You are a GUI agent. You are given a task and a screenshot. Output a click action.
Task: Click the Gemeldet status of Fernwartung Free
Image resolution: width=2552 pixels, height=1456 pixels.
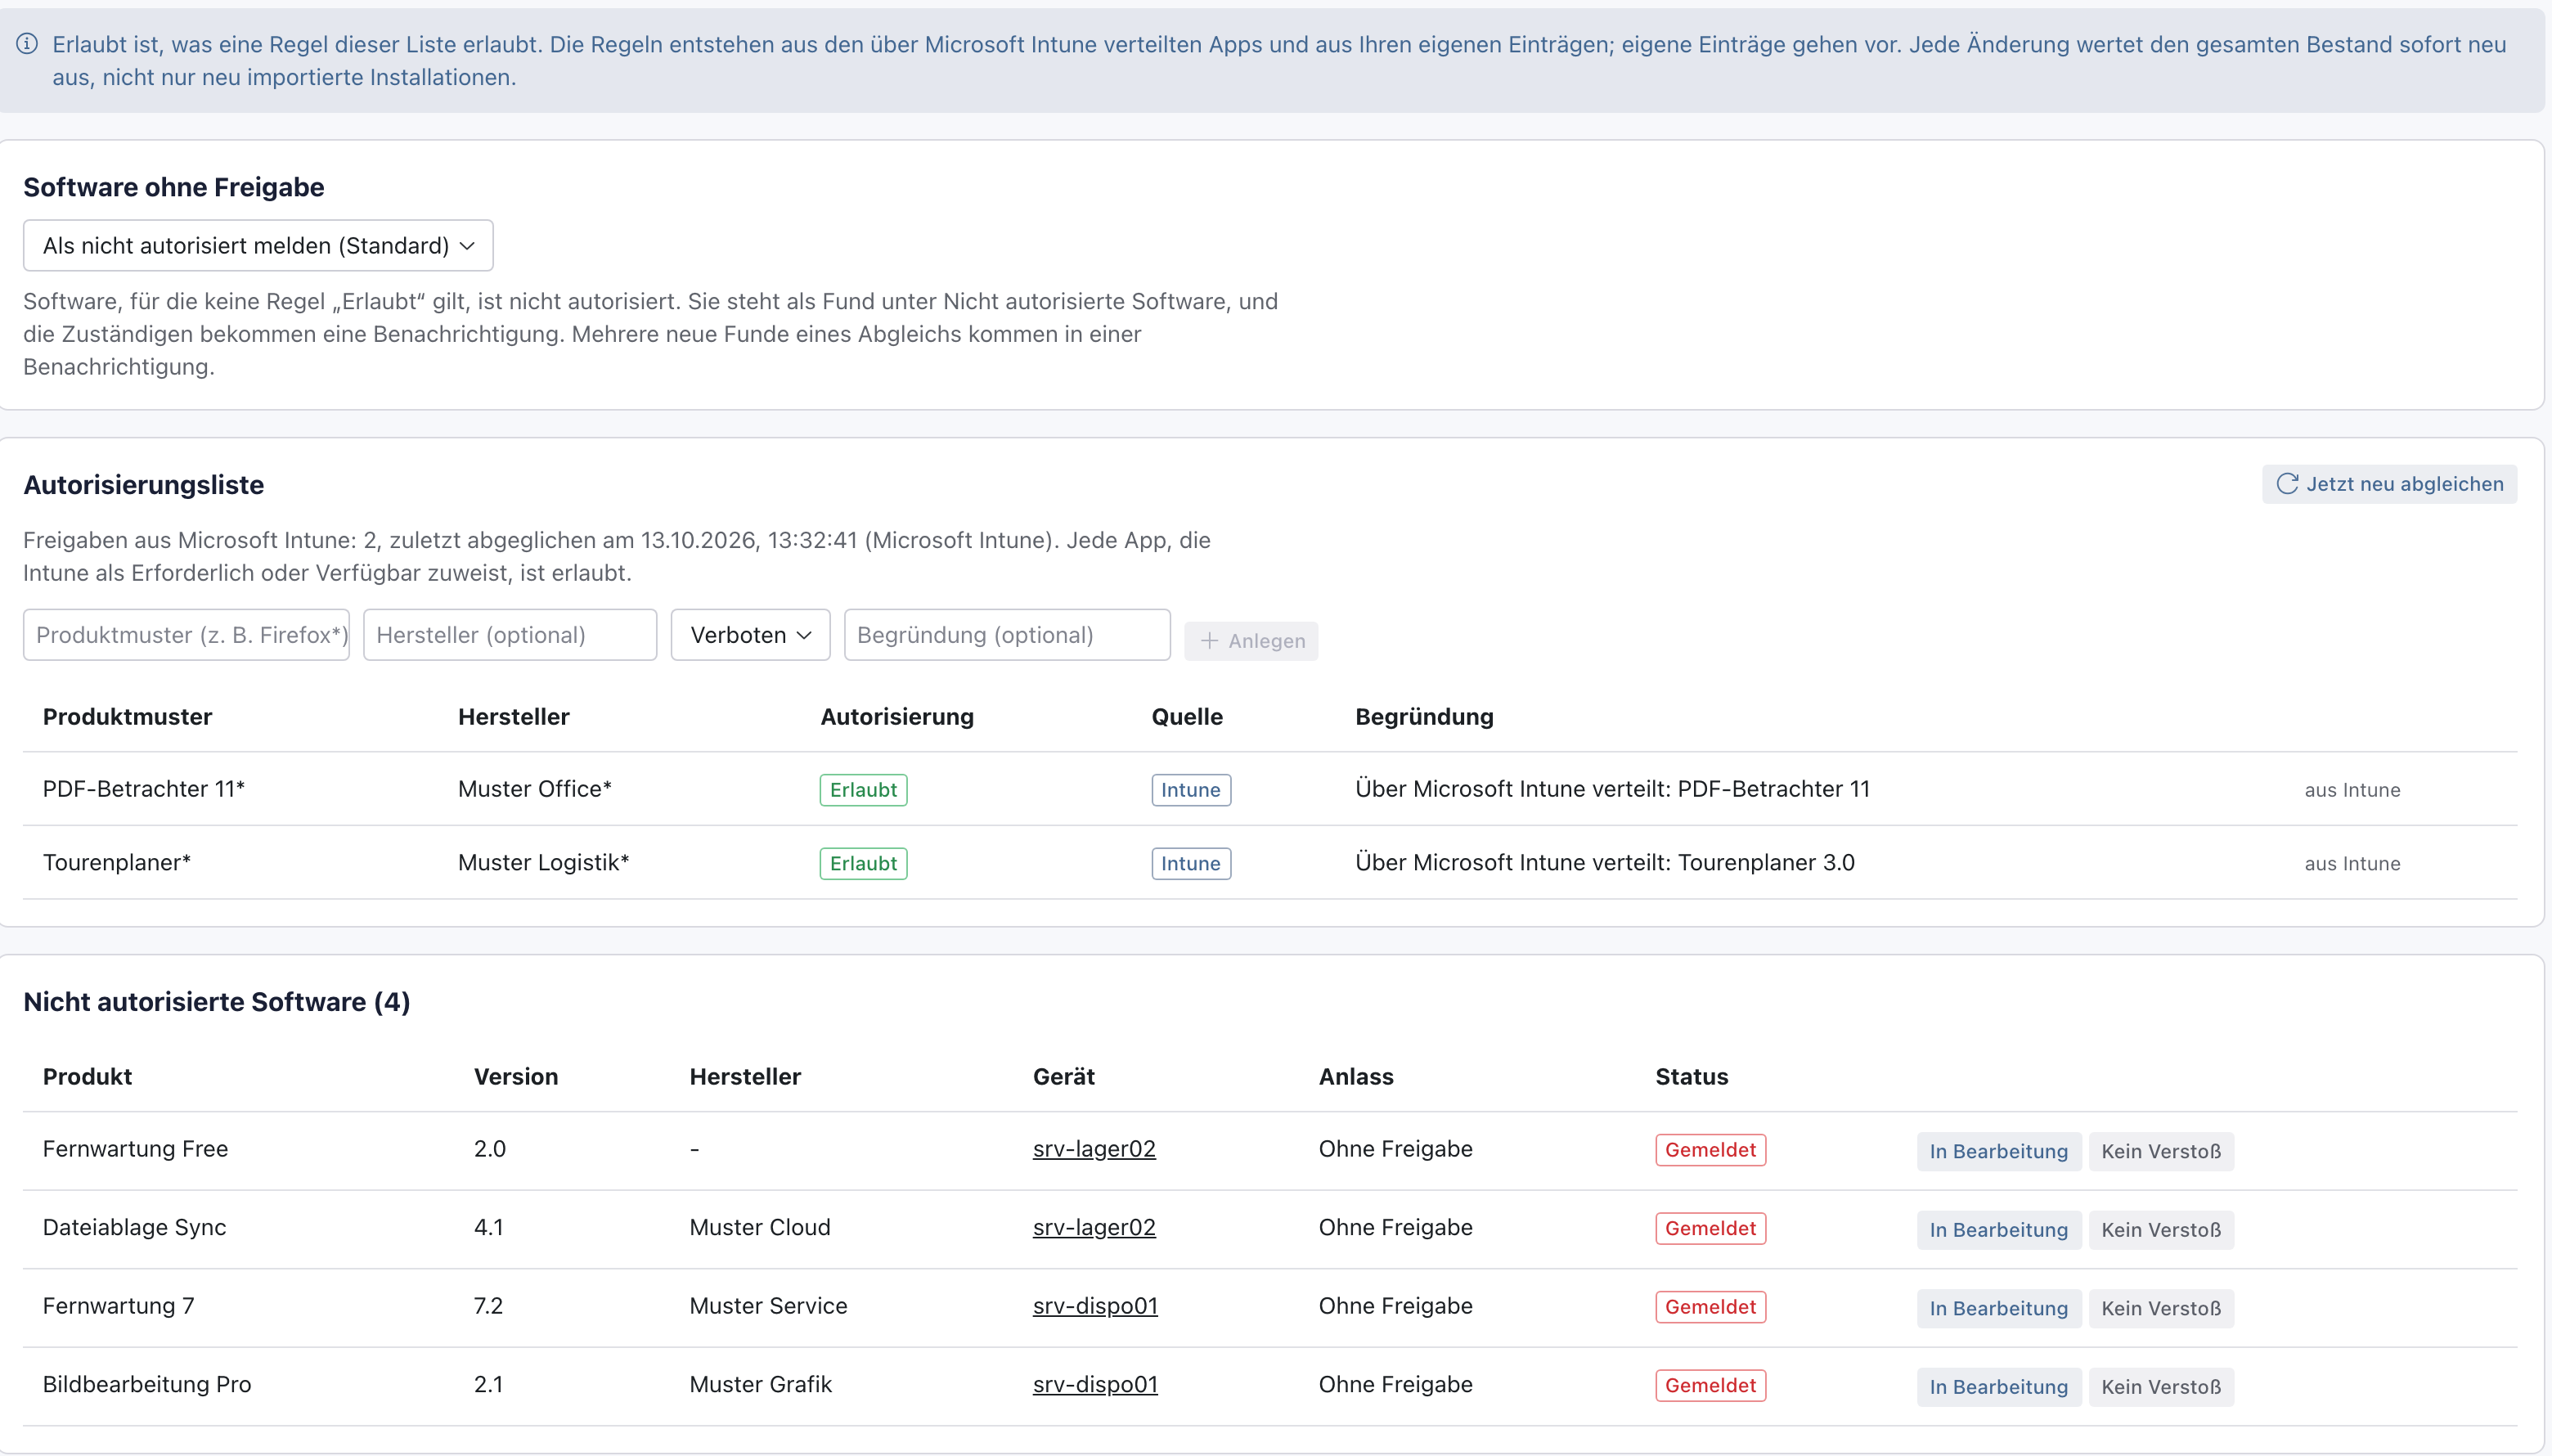[x=1710, y=1150]
